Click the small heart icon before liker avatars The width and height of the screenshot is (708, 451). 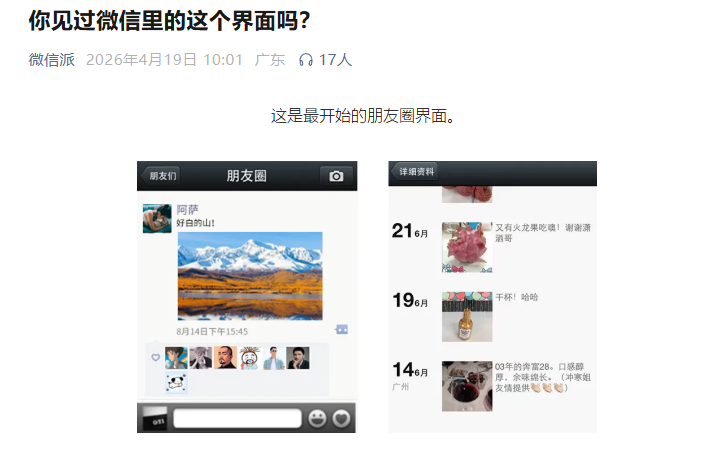click(155, 358)
